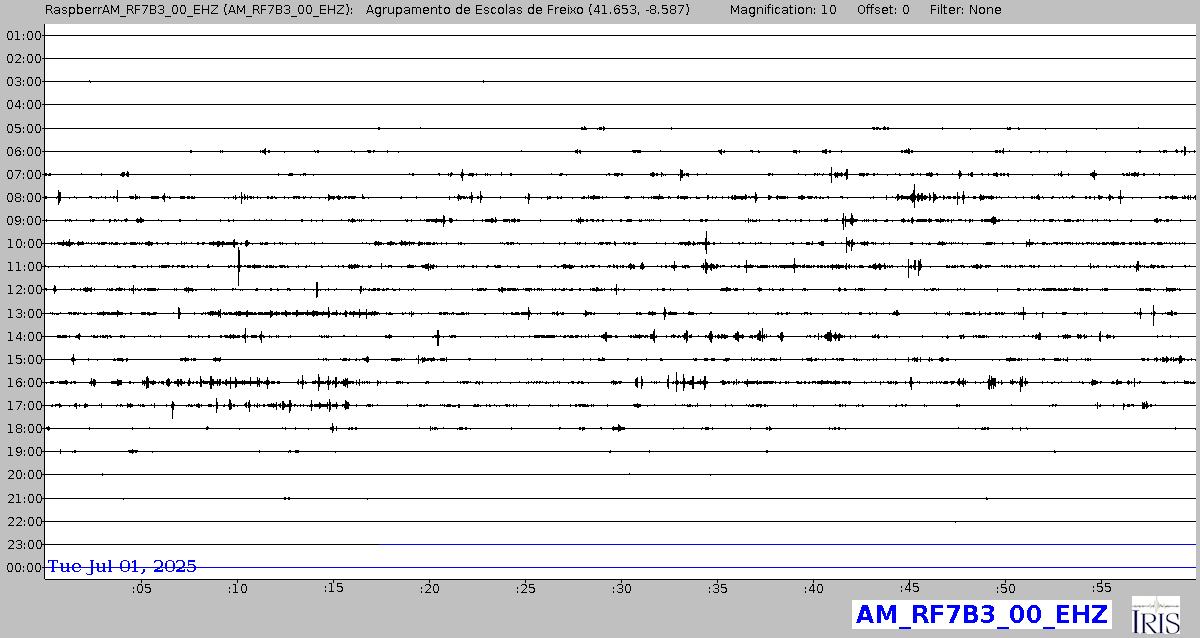Screen dimensions: 1200x638
Task: Click the 14:00 hour label
Action: coord(23,336)
